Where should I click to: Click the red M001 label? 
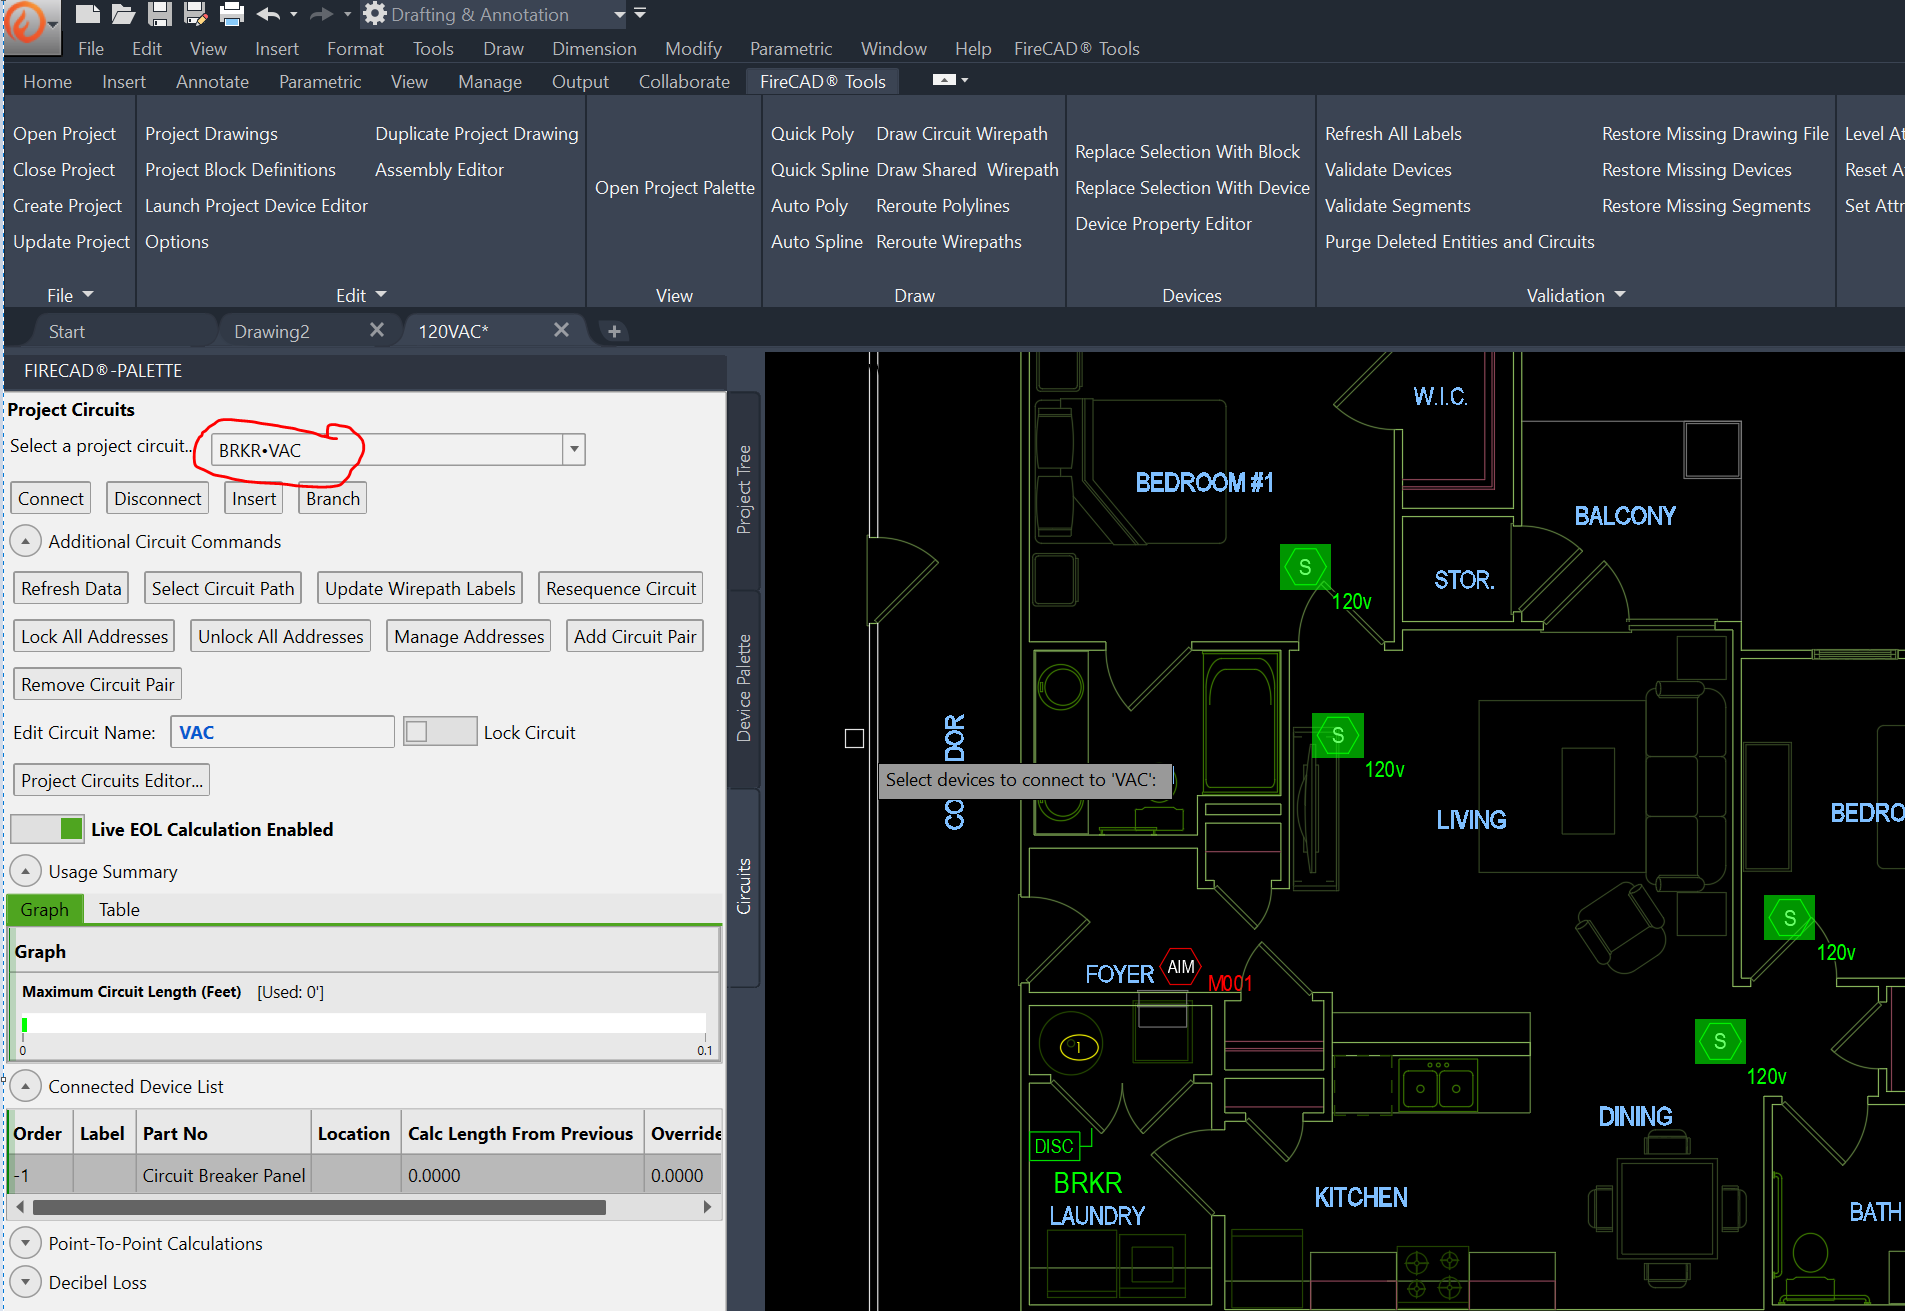(1230, 983)
